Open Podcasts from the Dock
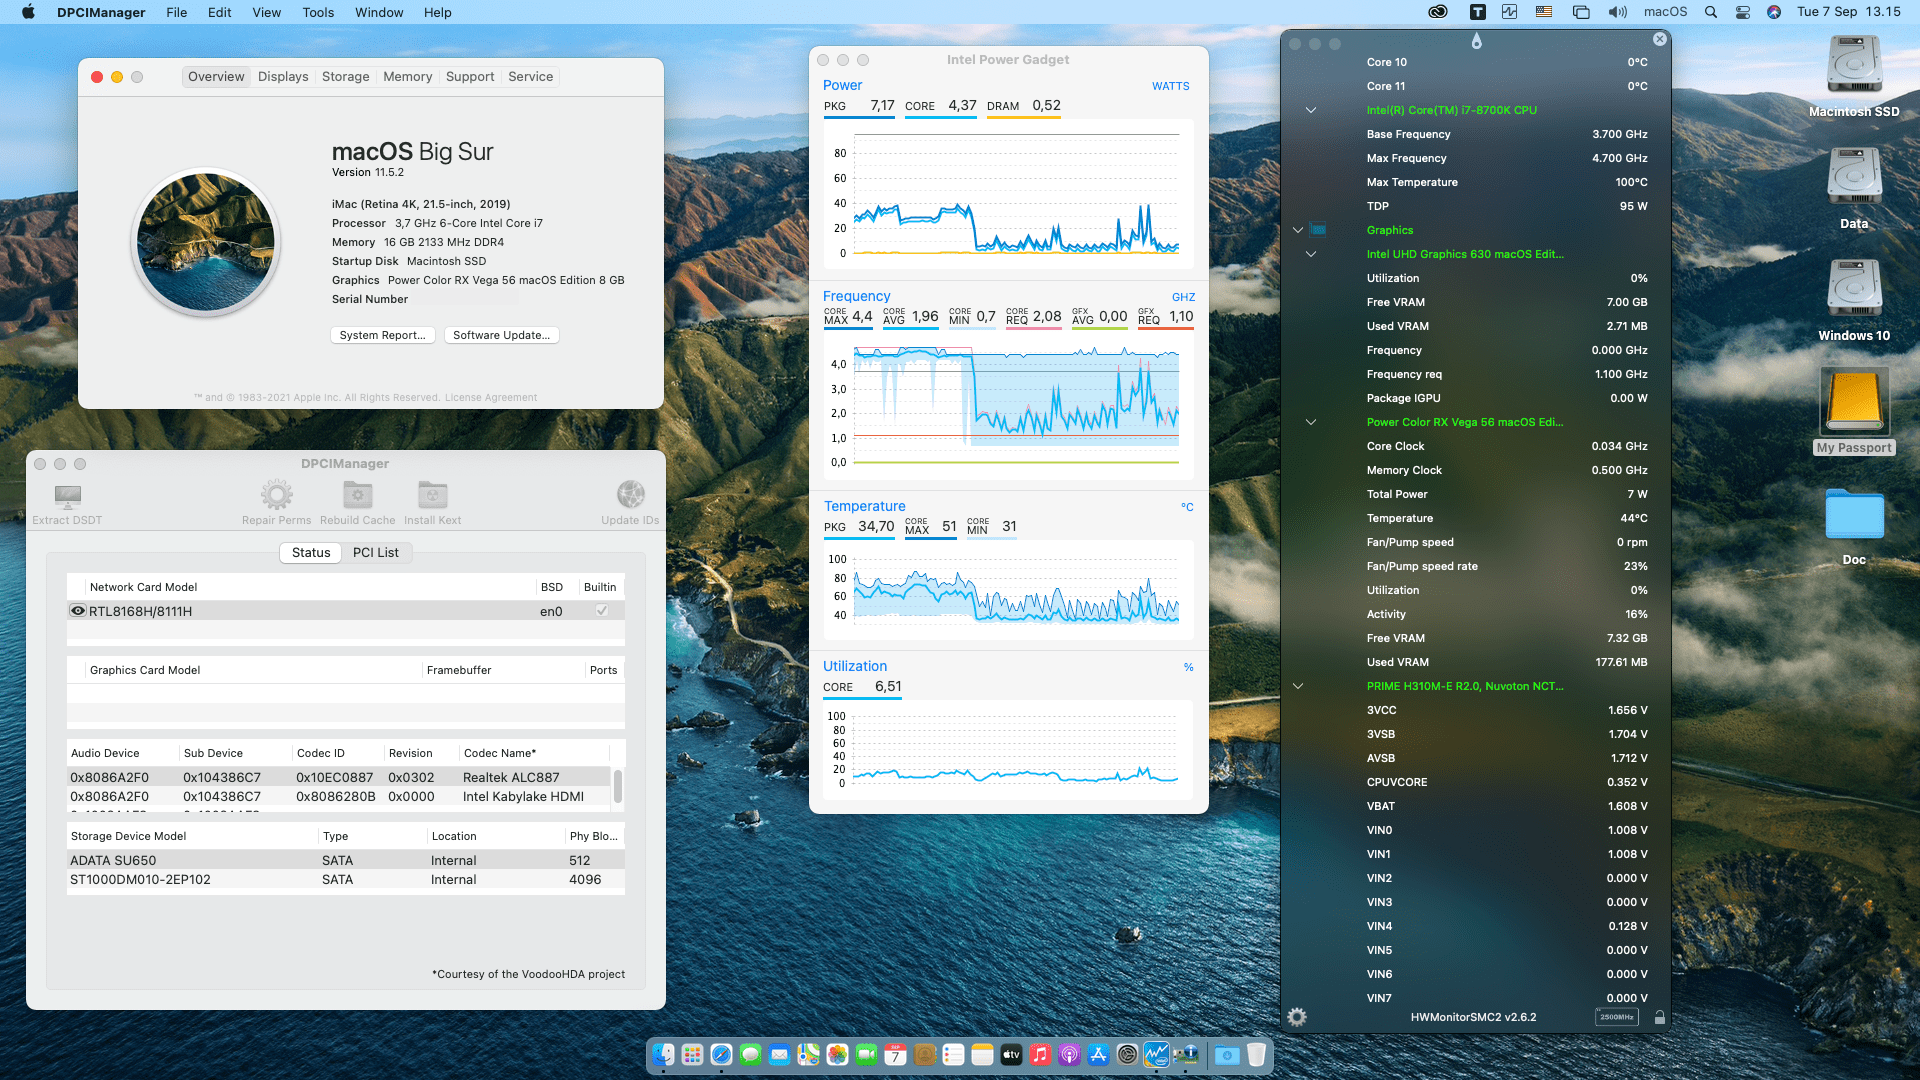 pyautogui.click(x=1069, y=1054)
